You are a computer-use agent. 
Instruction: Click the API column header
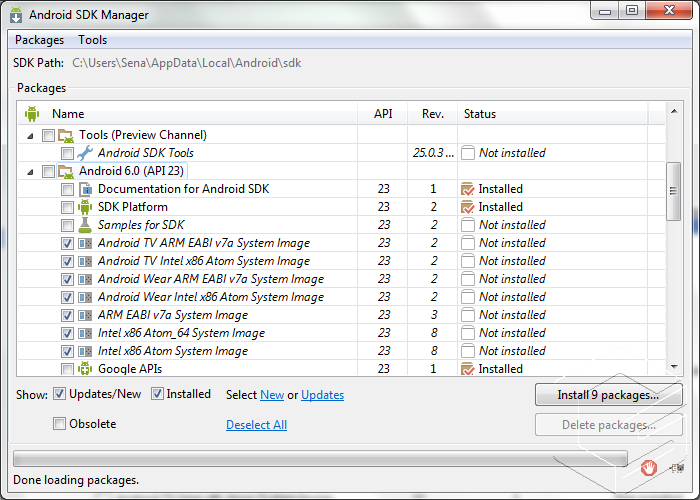[x=383, y=114]
